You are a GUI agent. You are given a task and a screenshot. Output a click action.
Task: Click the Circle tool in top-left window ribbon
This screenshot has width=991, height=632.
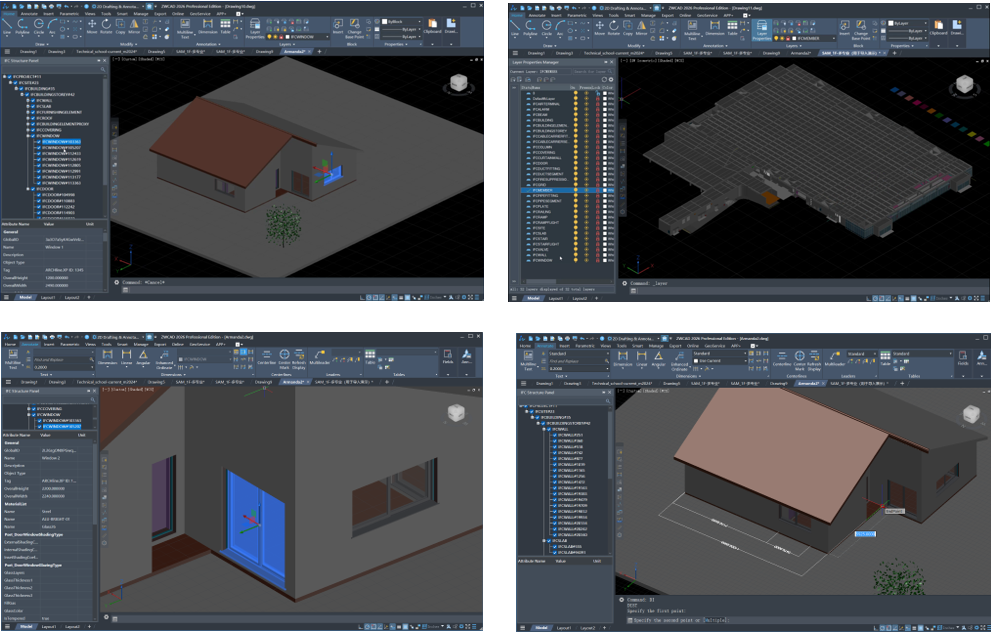[x=40, y=24]
